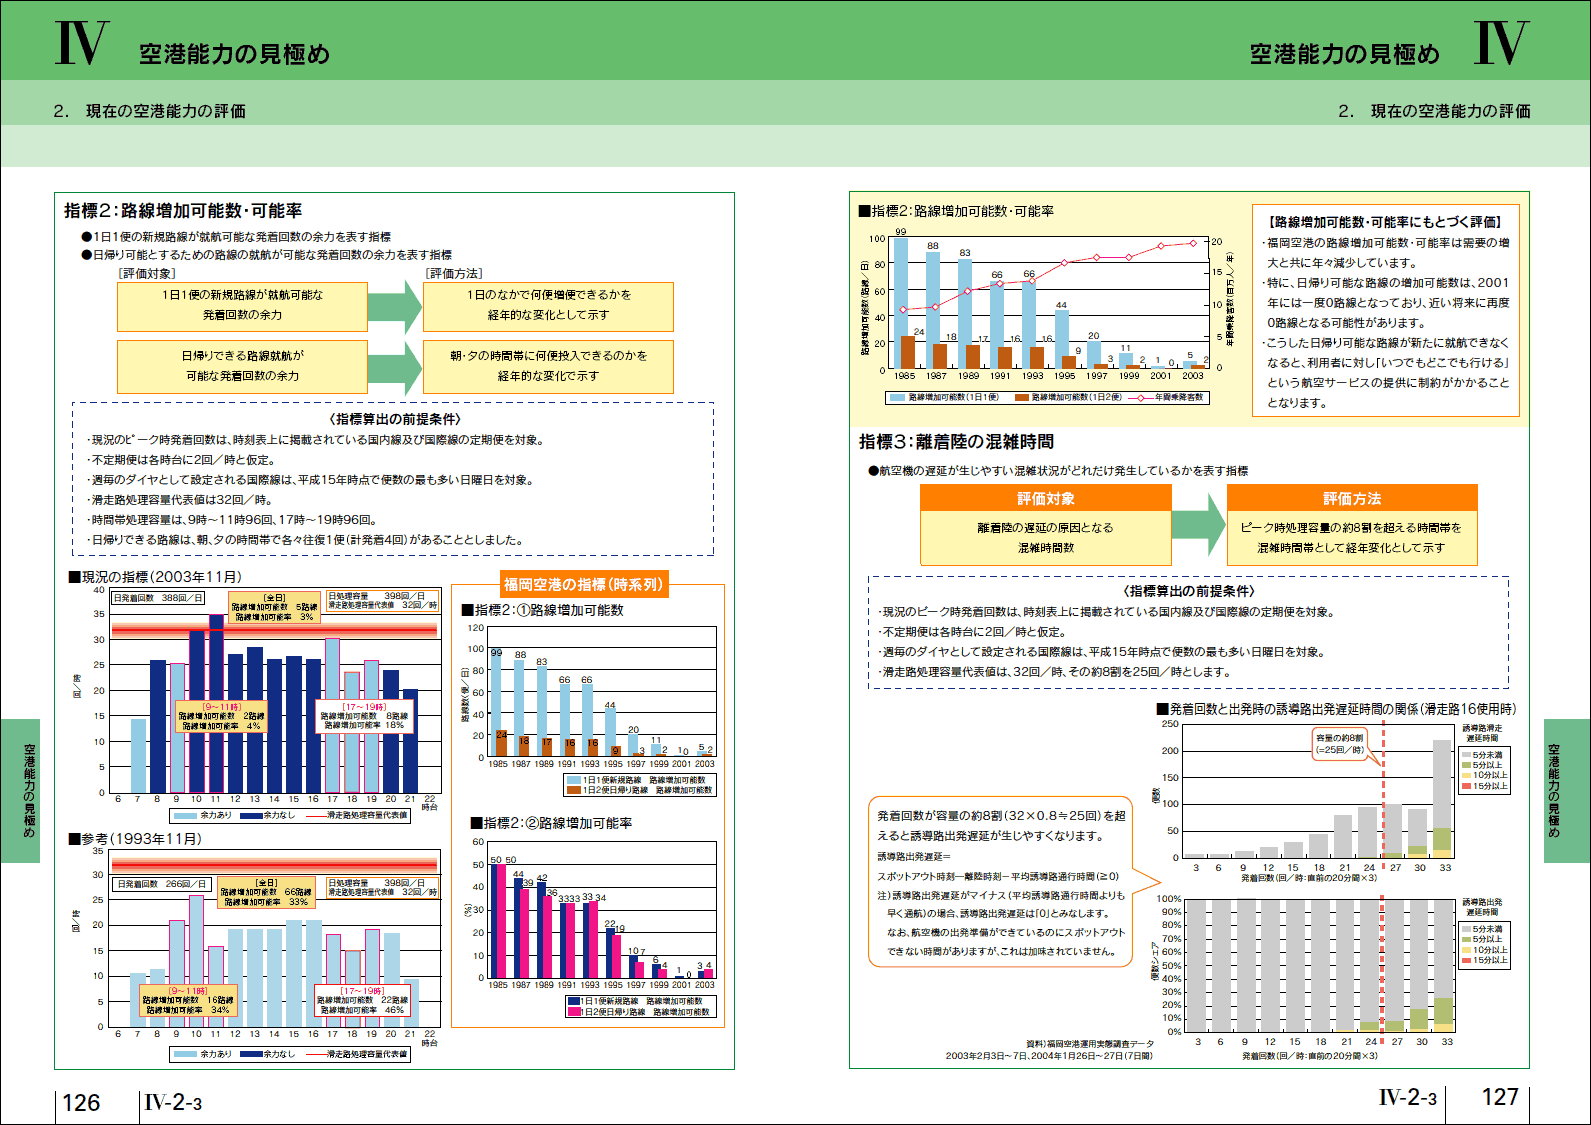Click yellow box '日帰りできる路線就航が 可能な発着回数の余力'
1591x1125 pixels.
click(242, 366)
